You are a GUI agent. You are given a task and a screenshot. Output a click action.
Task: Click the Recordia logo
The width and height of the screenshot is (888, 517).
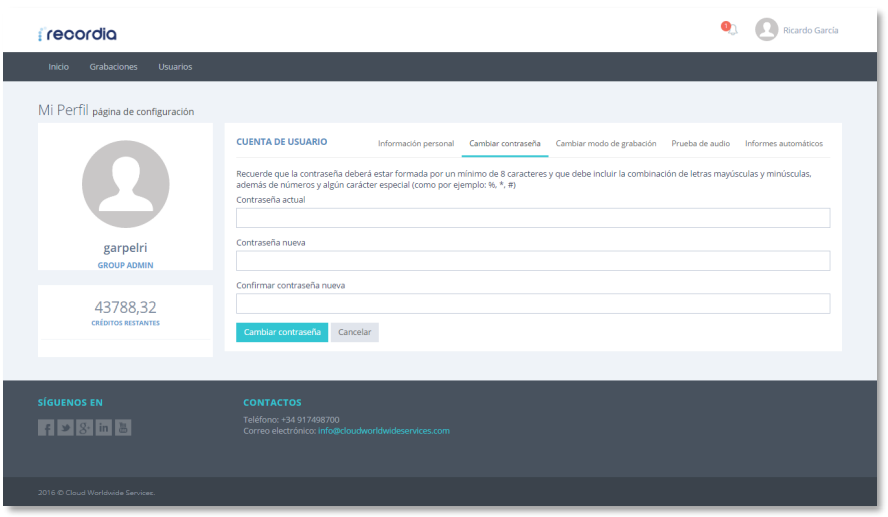(x=78, y=34)
